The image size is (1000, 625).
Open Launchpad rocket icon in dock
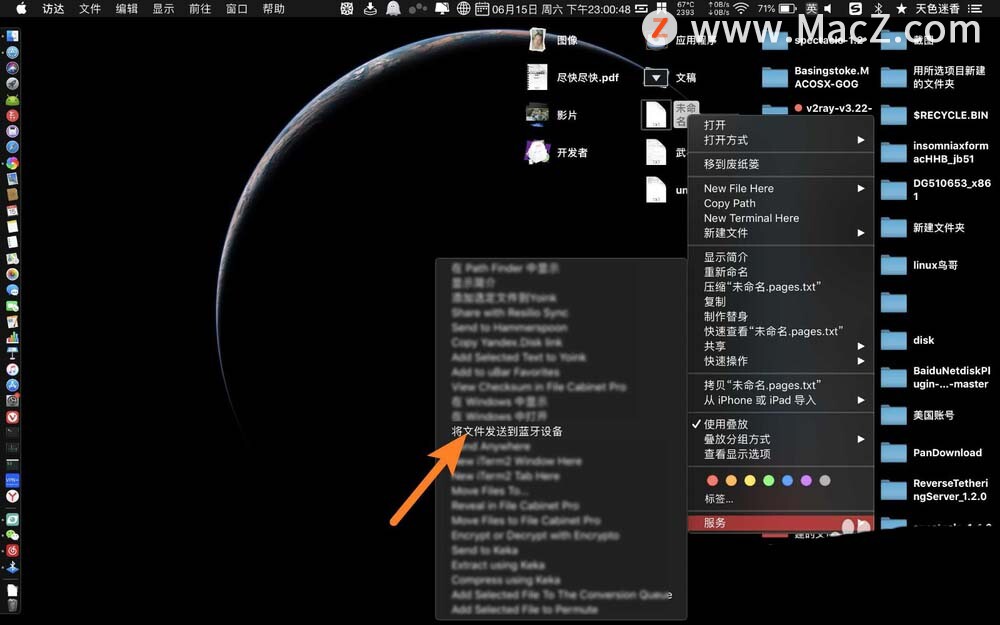point(12,84)
